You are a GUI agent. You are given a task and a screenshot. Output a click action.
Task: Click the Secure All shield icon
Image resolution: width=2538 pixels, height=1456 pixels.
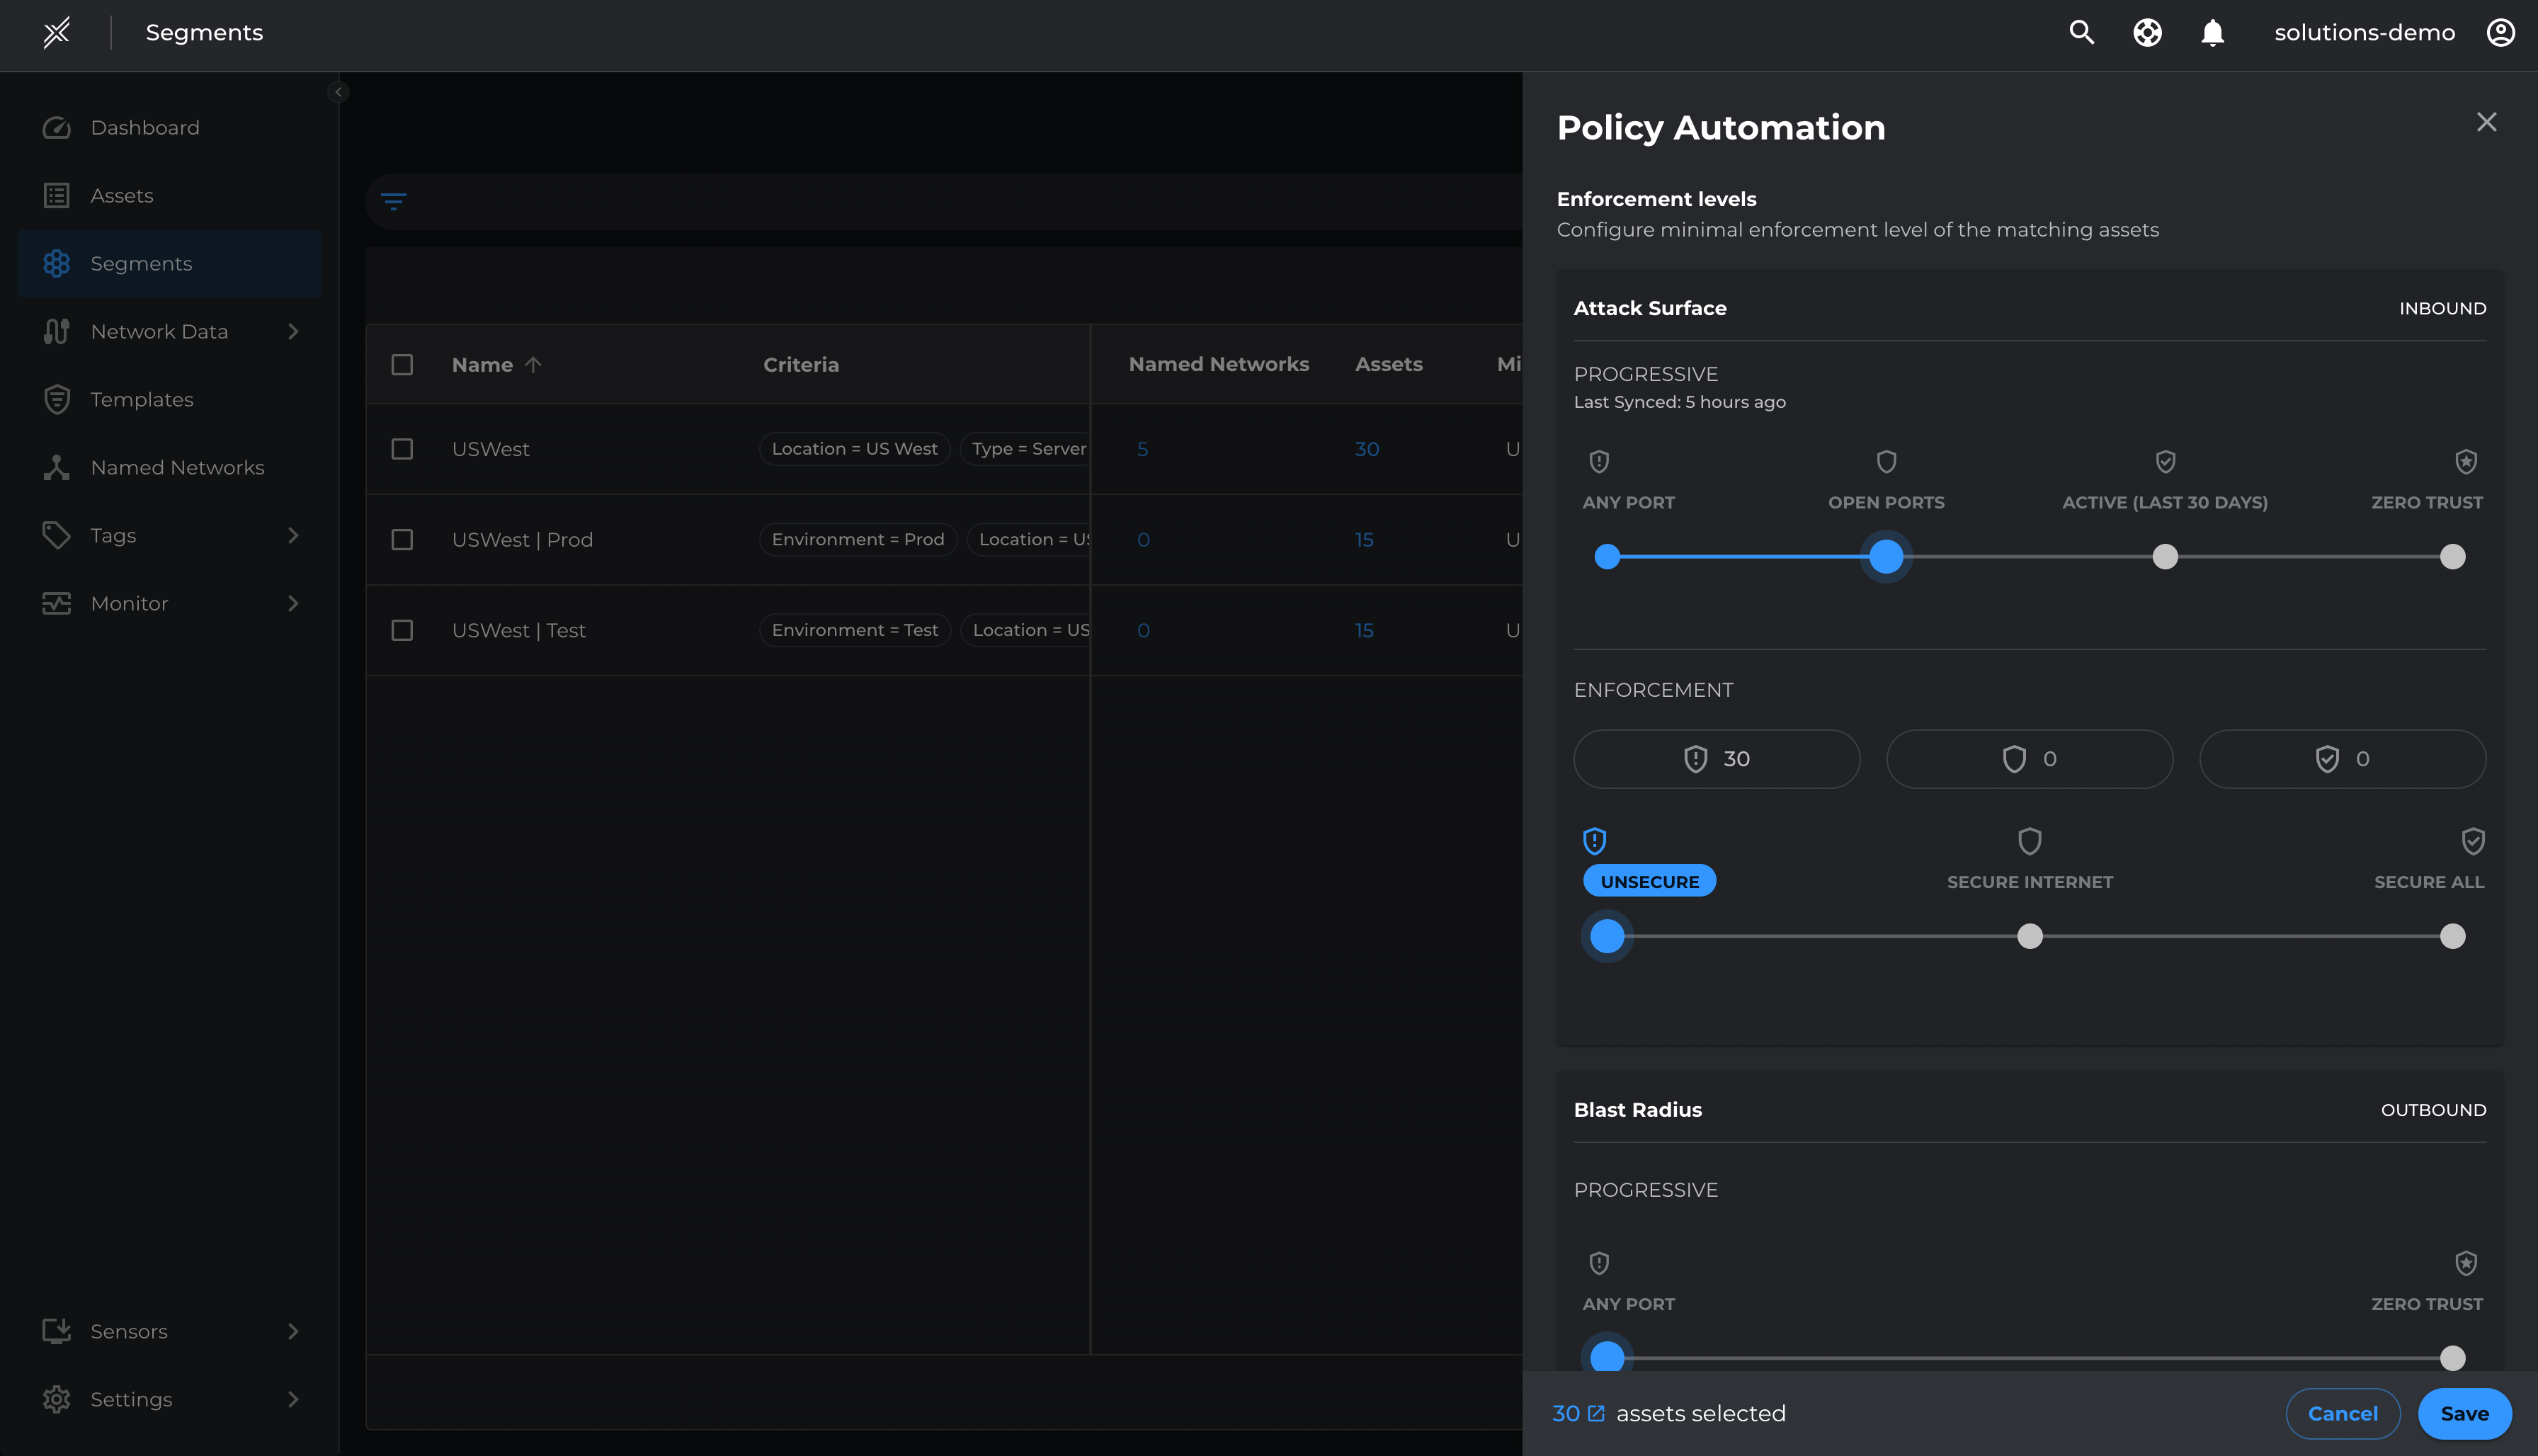(2472, 841)
